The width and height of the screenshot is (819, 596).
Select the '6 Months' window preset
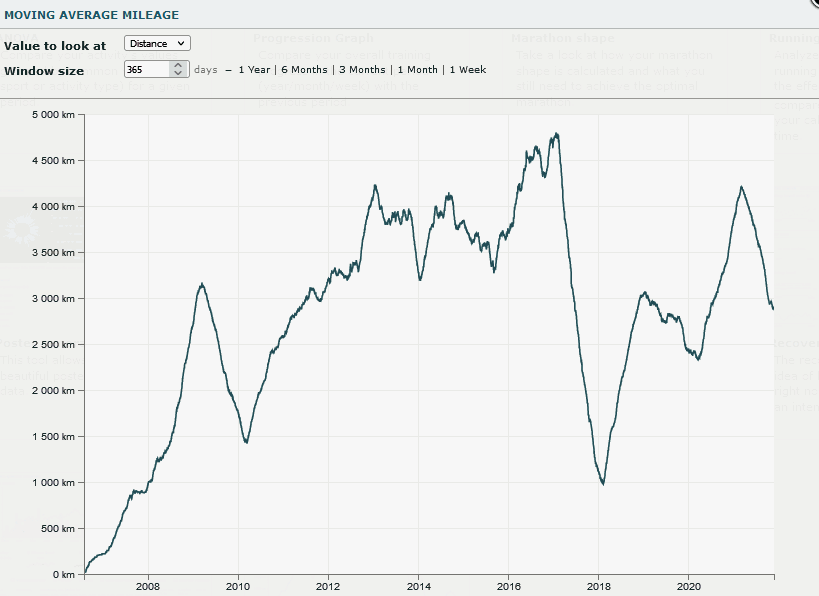(x=304, y=70)
